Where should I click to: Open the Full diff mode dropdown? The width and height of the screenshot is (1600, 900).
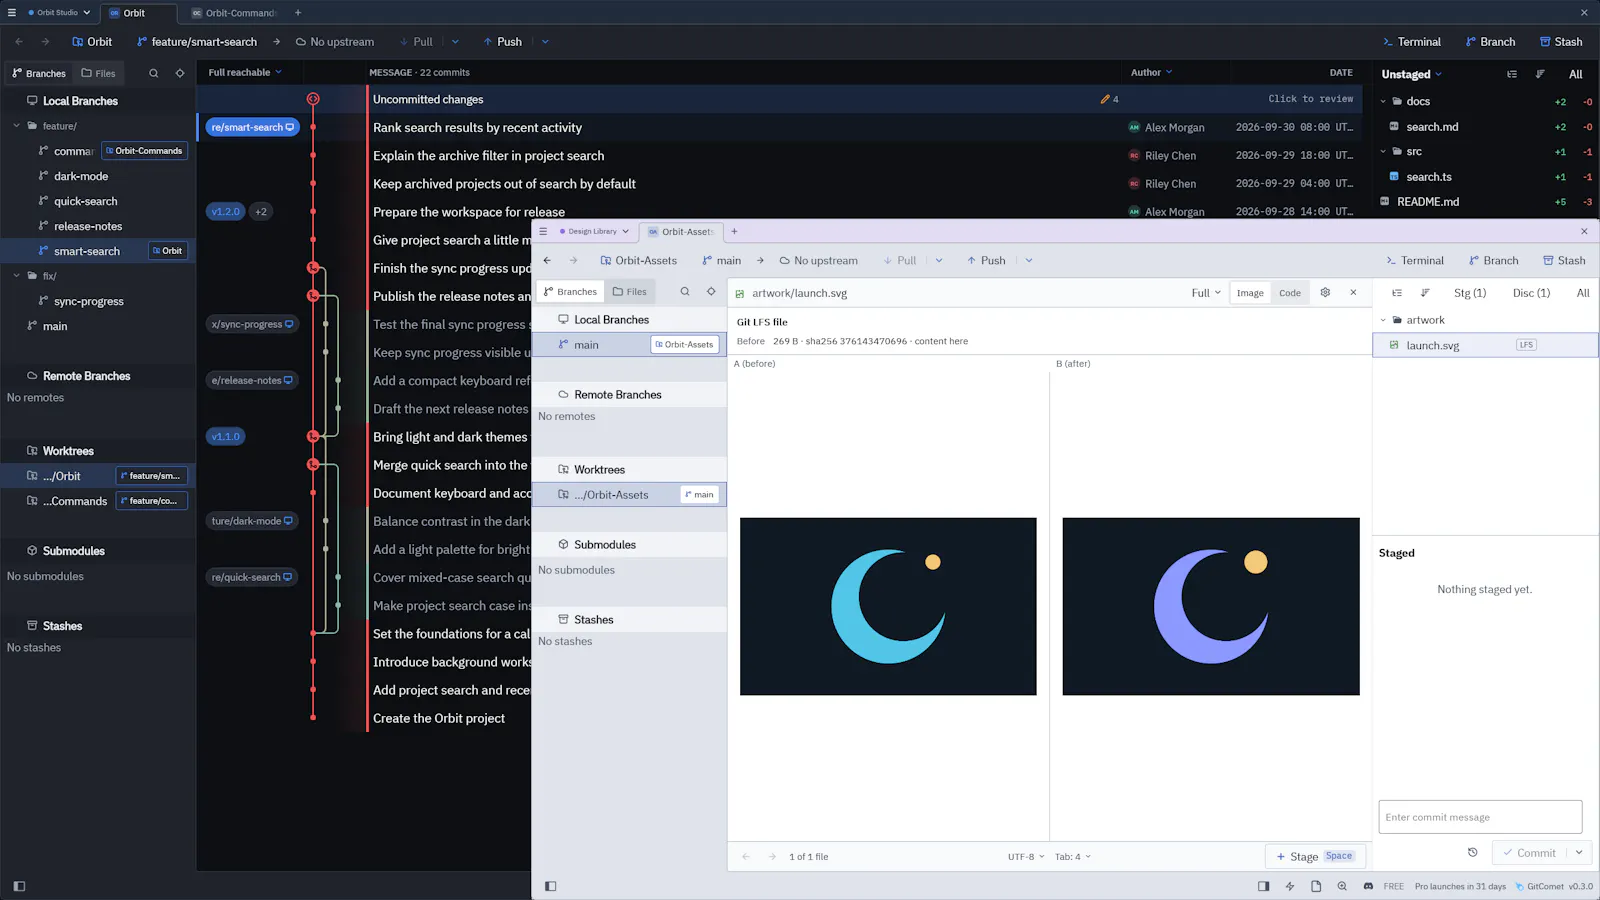coord(1206,293)
